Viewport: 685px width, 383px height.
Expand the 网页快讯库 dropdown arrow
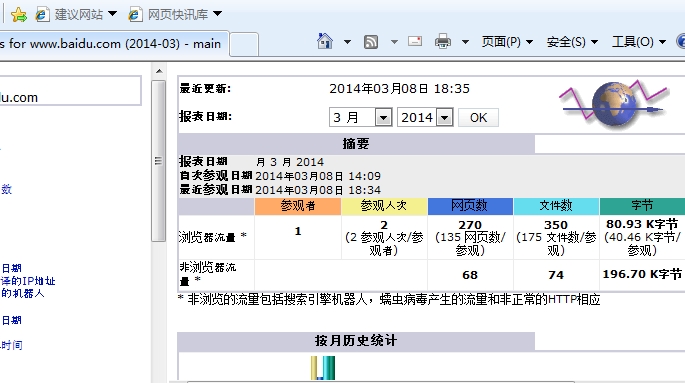(x=217, y=14)
